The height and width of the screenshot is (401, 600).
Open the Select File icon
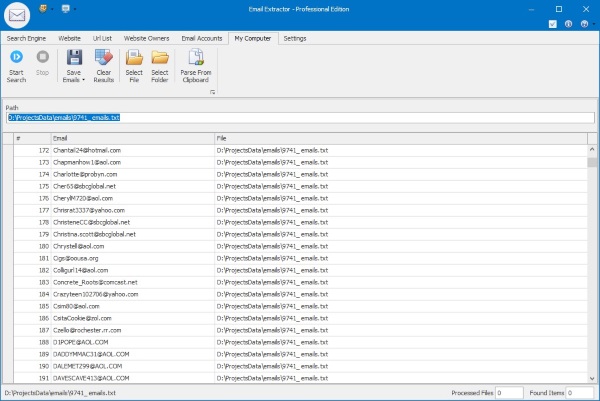point(133,59)
